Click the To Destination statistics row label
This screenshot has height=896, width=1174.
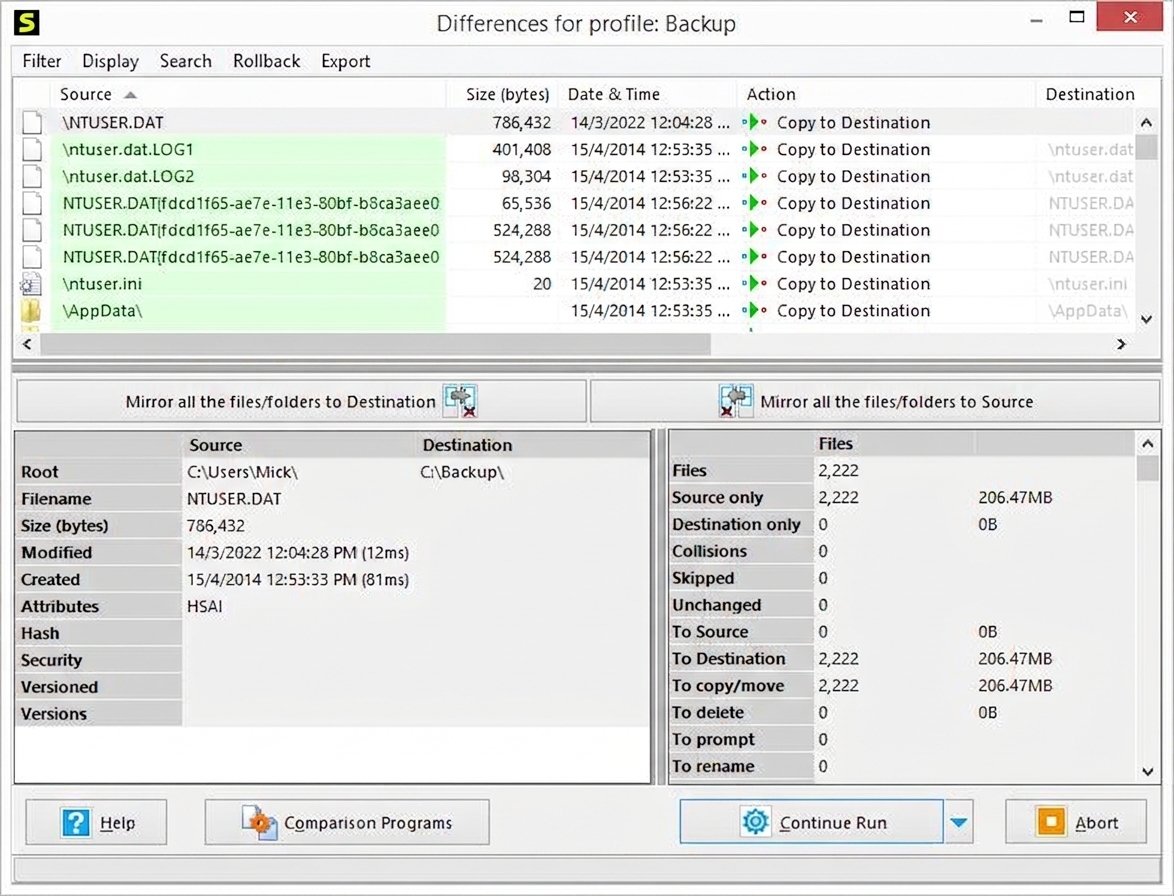click(x=728, y=659)
